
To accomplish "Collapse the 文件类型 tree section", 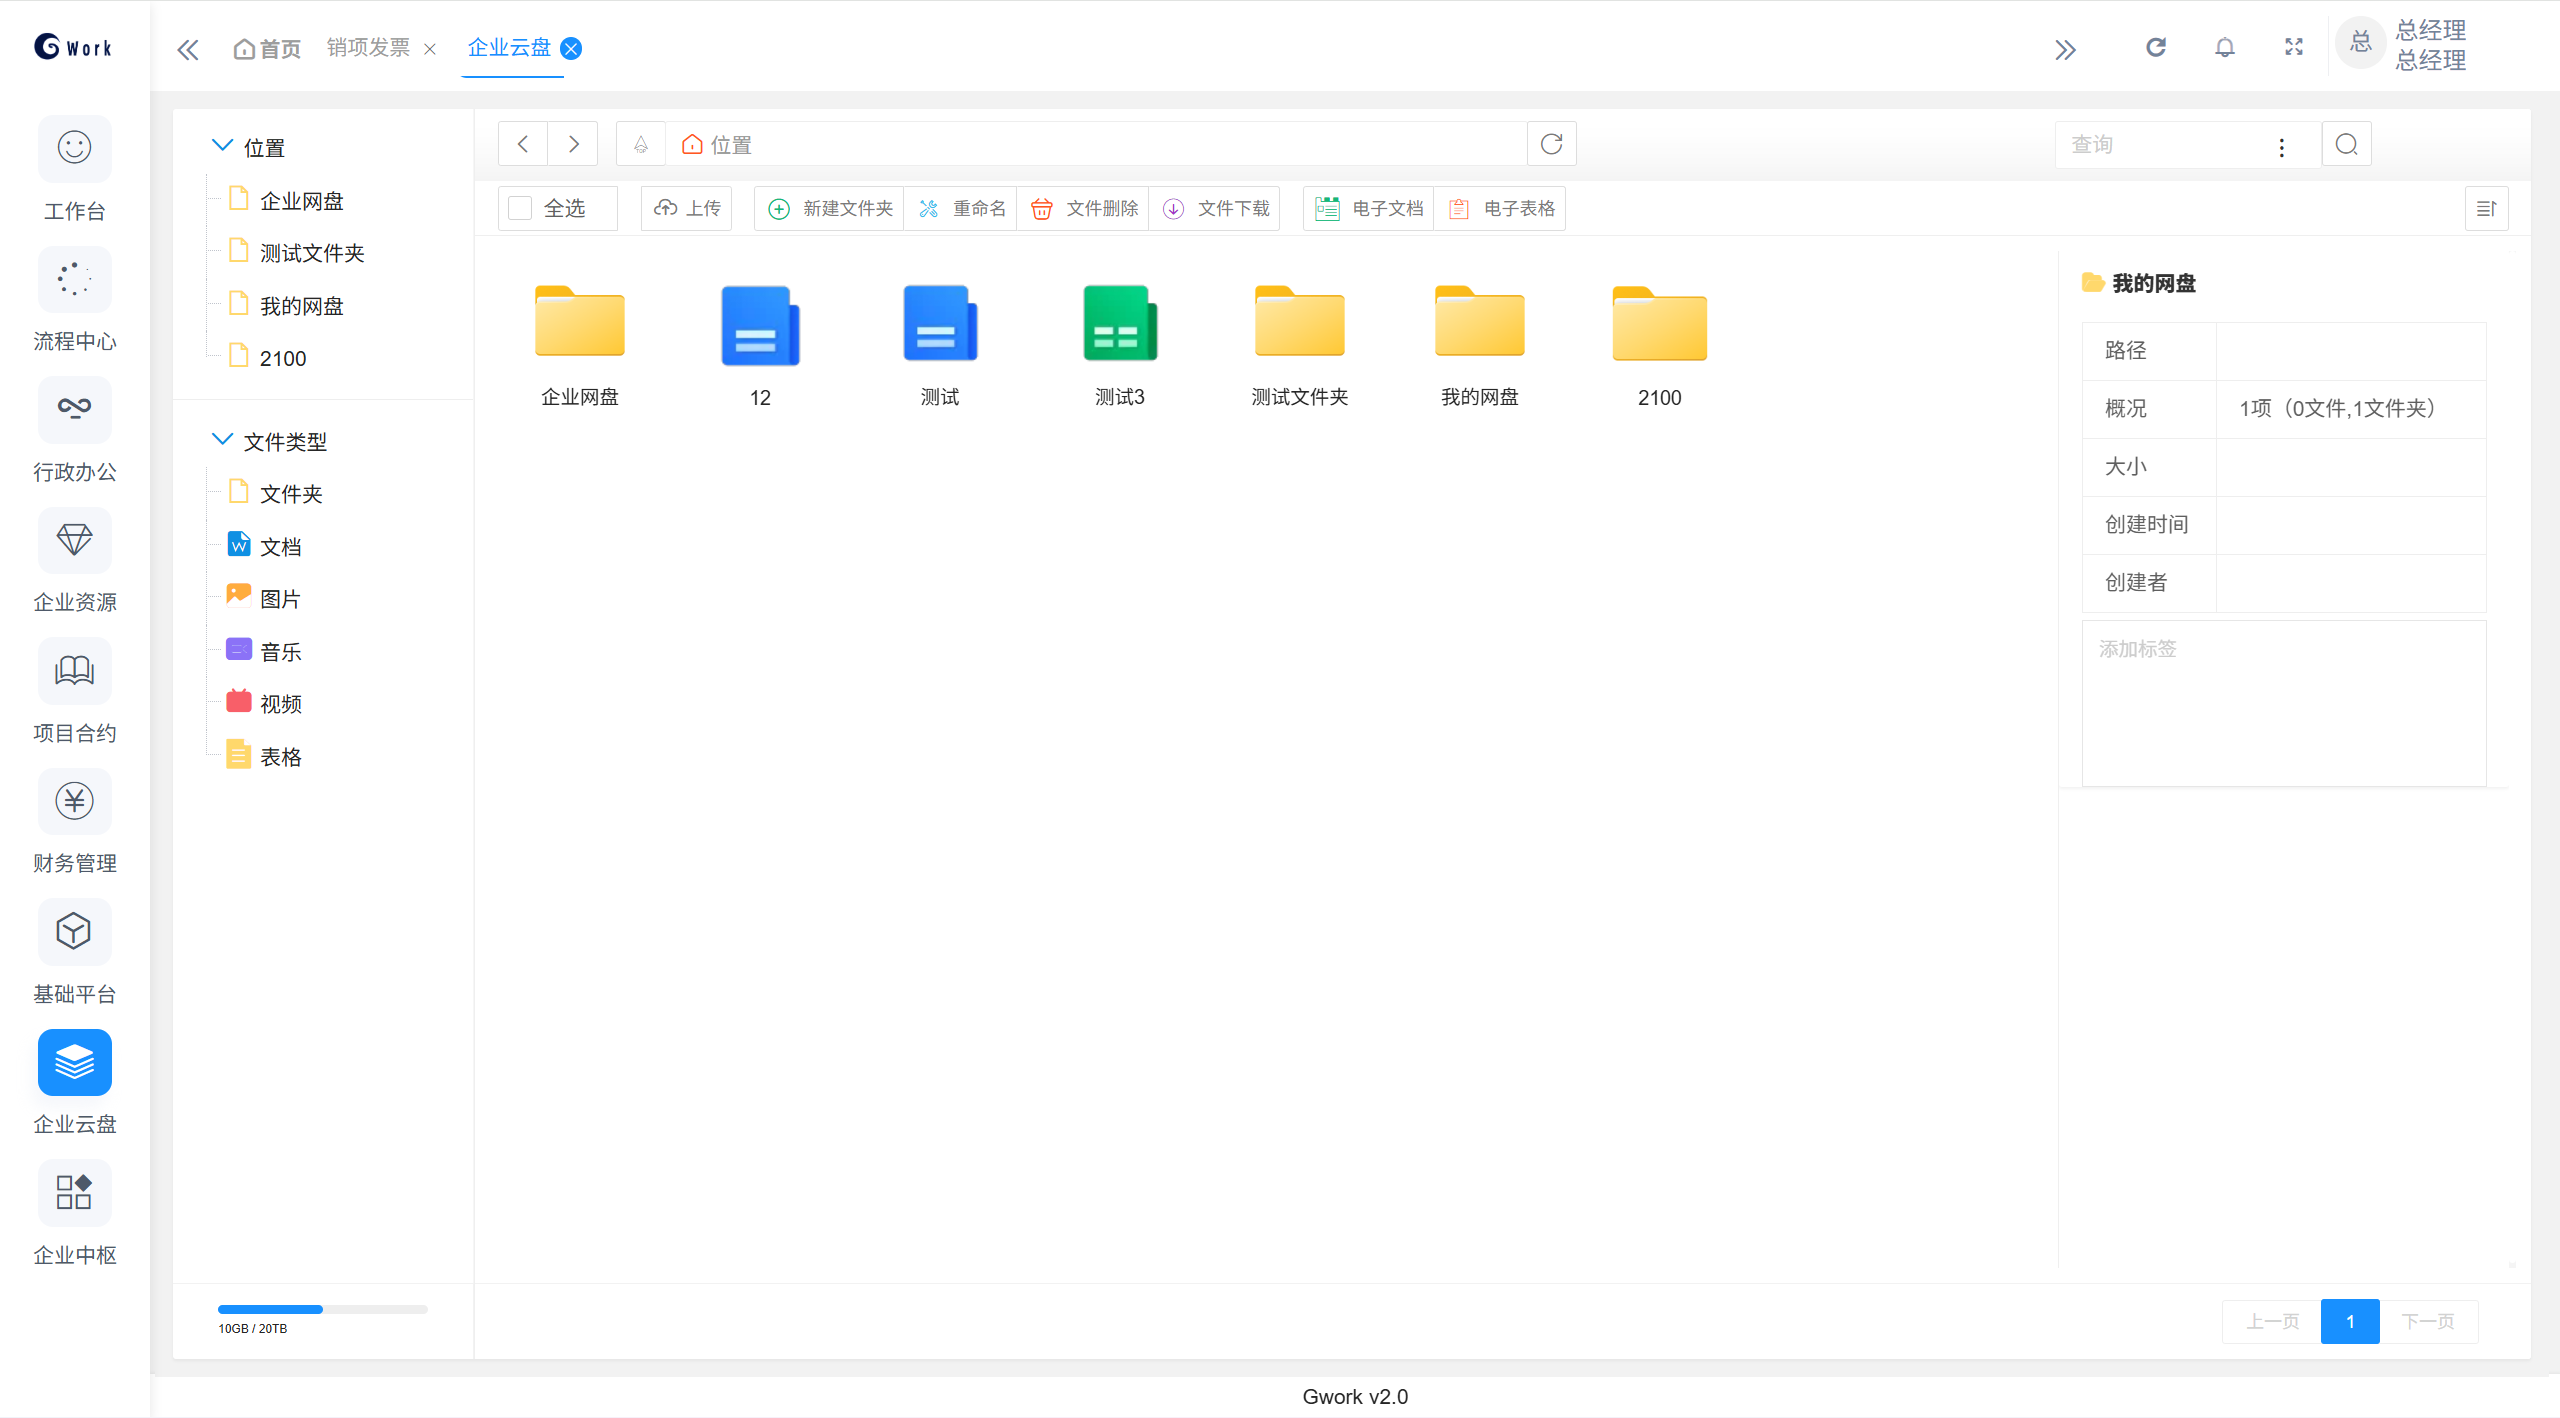I will pyautogui.click(x=222, y=440).
